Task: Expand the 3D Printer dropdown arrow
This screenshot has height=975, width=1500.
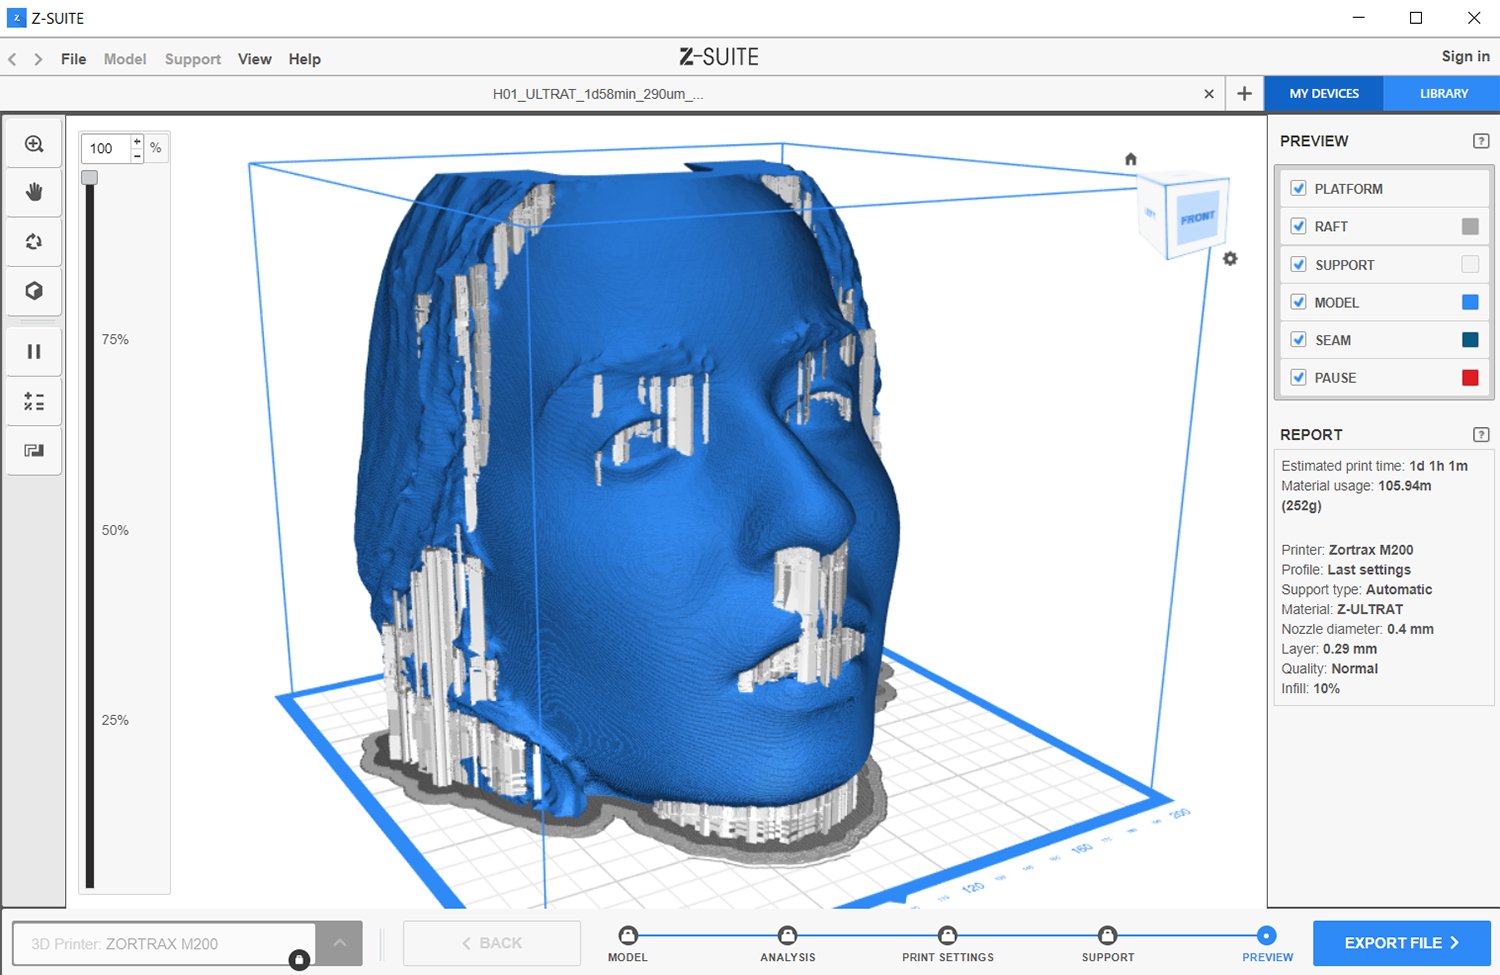Action: pos(339,943)
